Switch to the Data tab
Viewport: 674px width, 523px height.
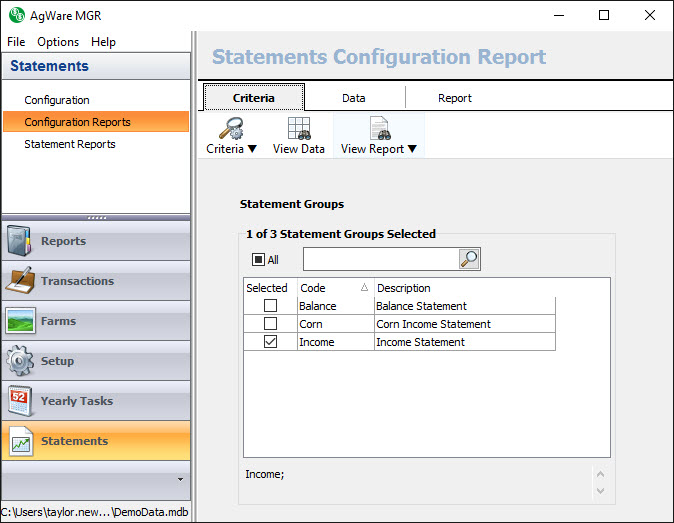pos(354,98)
